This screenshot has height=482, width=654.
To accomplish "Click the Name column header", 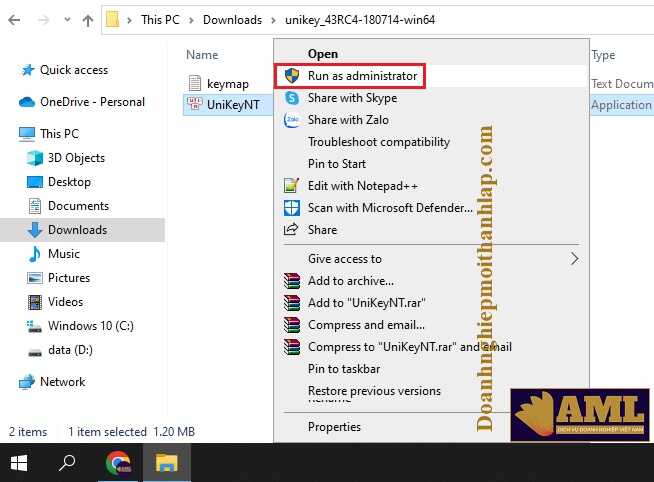I will pos(202,55).
